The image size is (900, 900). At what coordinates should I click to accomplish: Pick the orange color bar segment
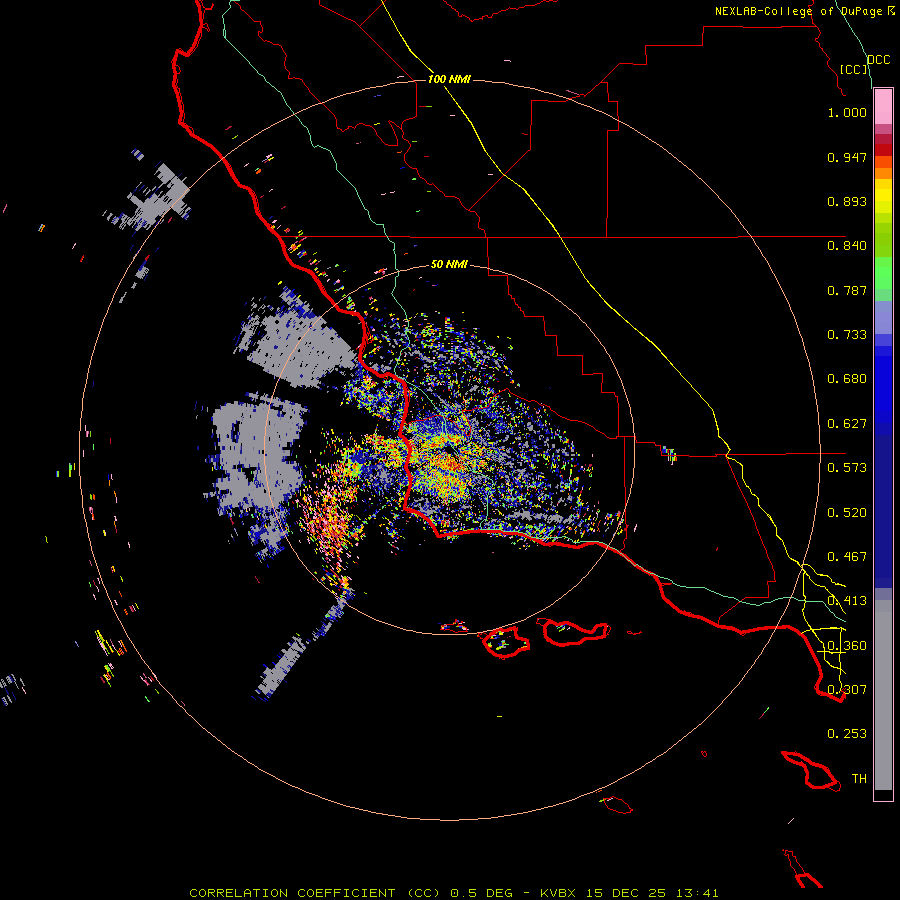883,173
